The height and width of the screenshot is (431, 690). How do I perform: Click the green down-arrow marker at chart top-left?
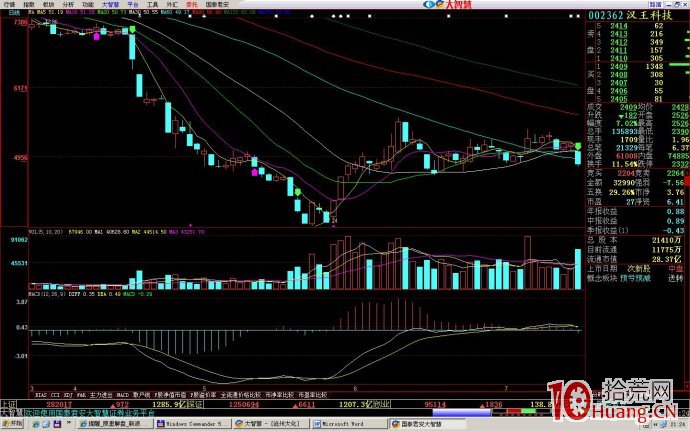click(x=132, y=29)
